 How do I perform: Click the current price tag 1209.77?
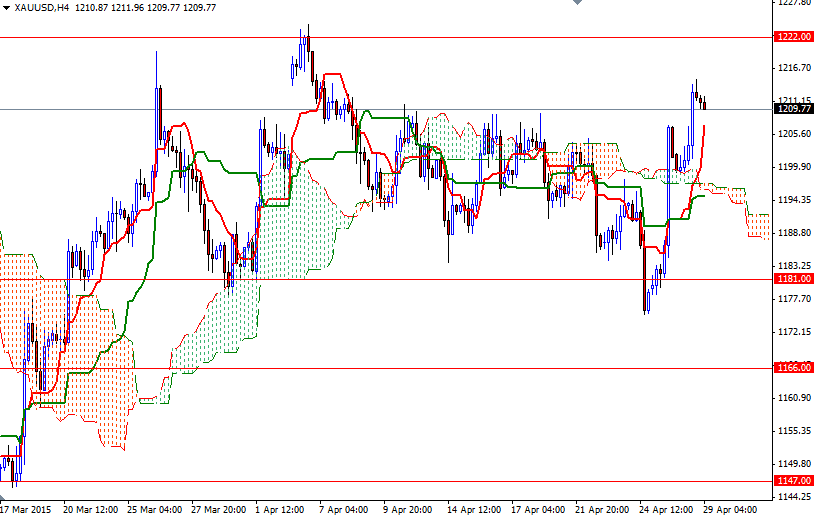click(793, 109)
